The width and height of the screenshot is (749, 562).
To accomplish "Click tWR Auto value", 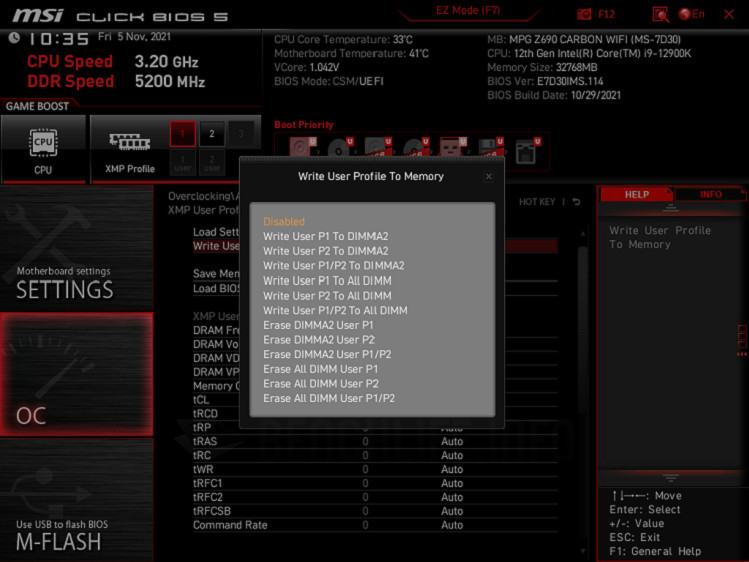I will coord(452,469).
